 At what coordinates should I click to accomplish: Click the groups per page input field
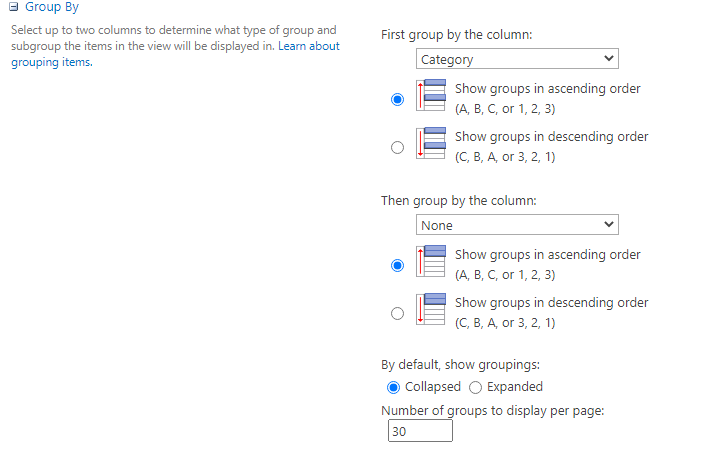tap(420, 431)
